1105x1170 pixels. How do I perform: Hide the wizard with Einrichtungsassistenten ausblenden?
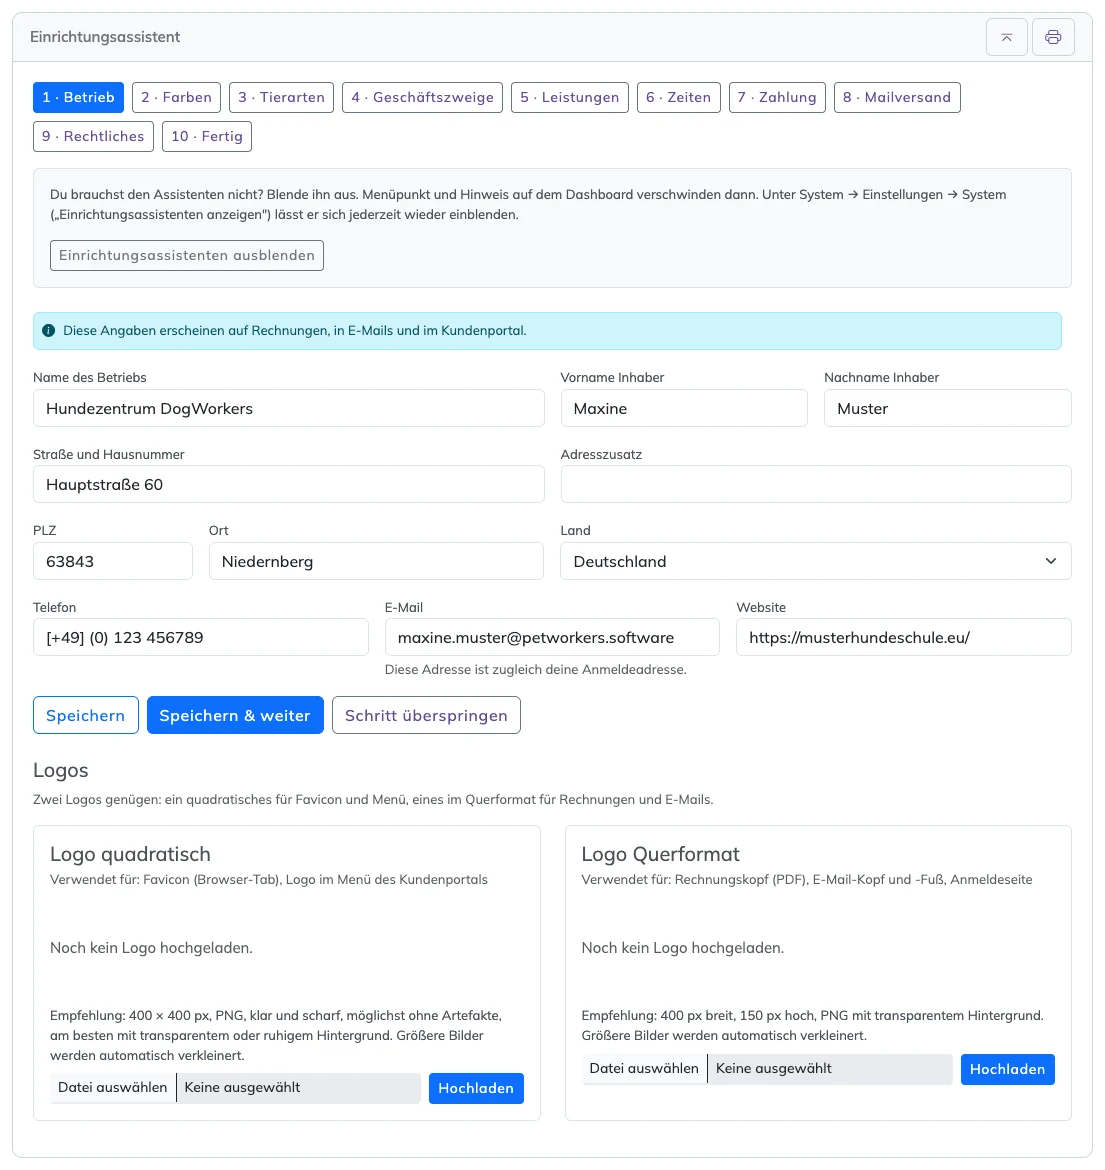[187, 255]
